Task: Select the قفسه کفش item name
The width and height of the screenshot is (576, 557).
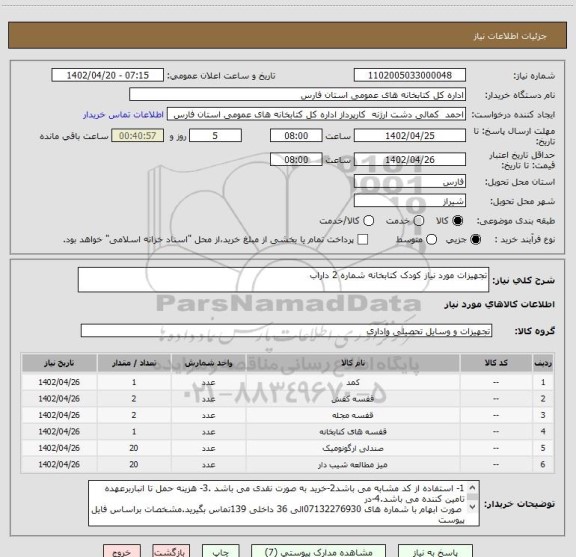Action: pos(353,399)
